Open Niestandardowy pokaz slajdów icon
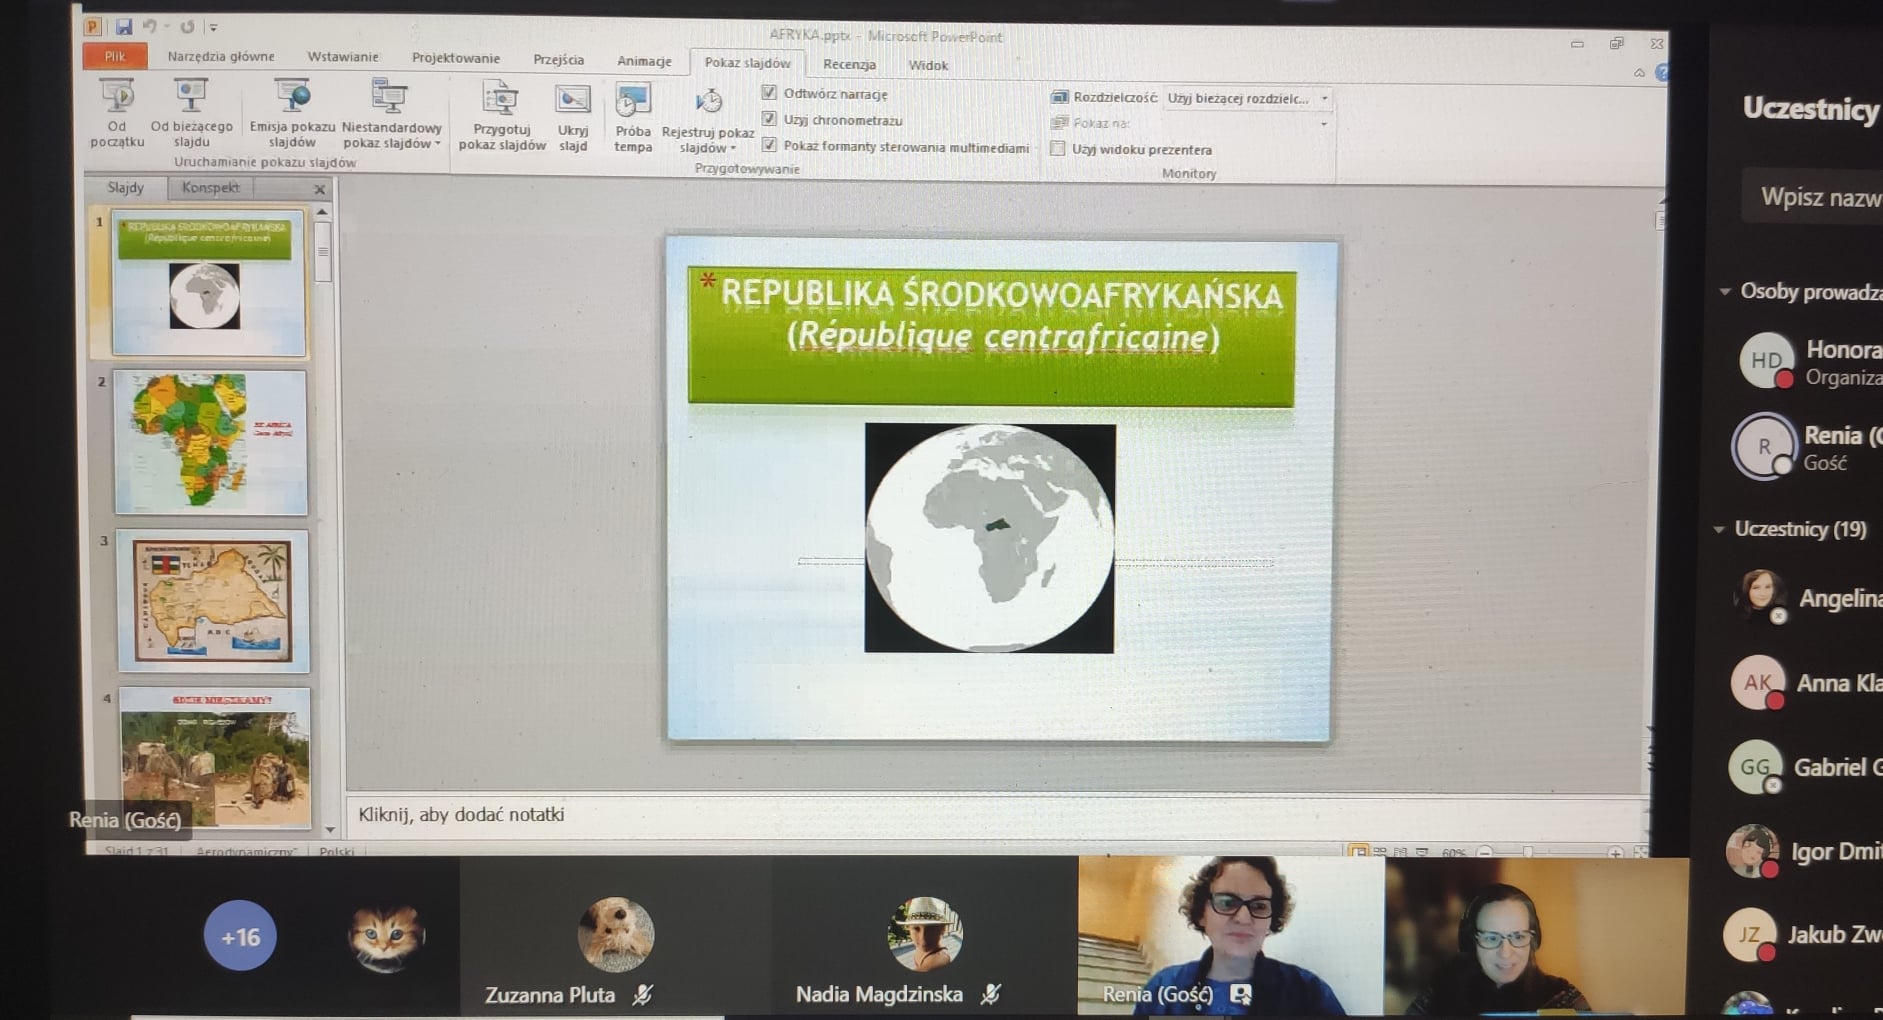 click(x=390, y=98)
